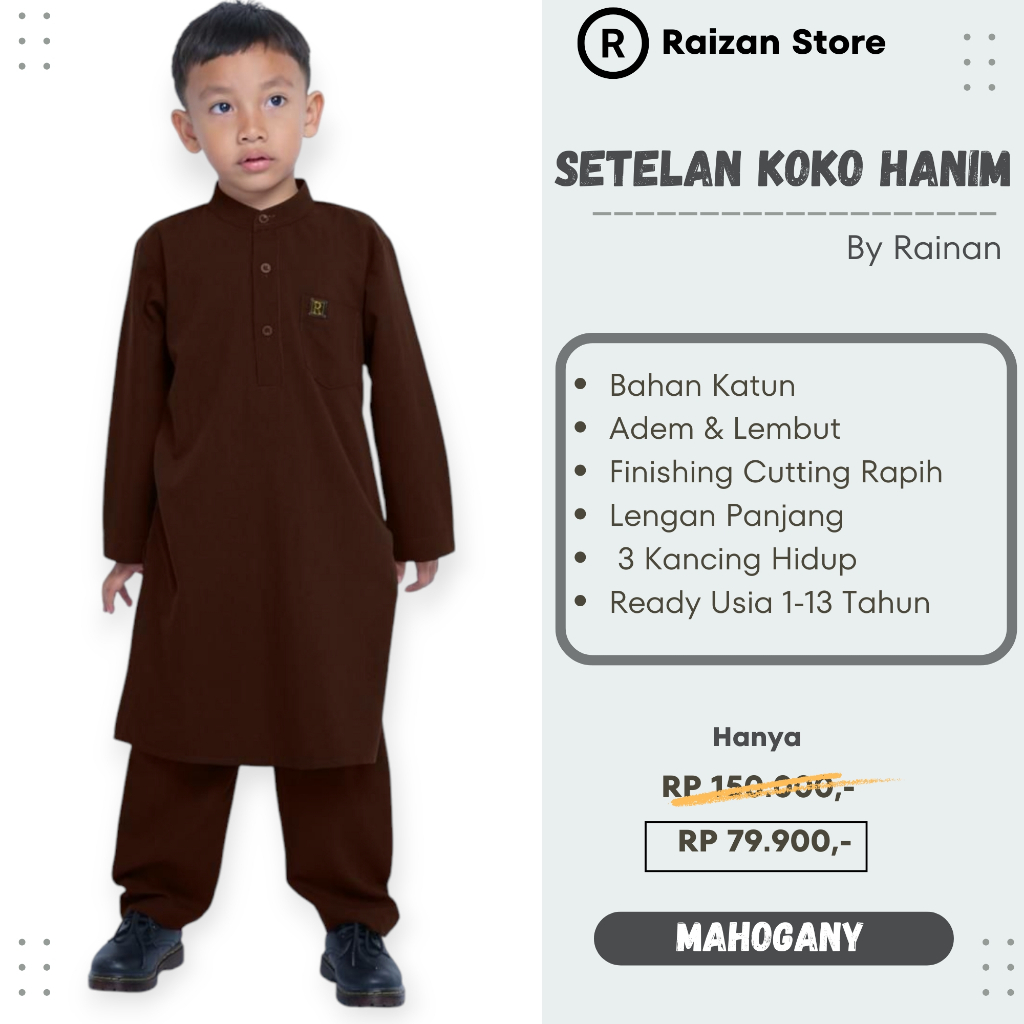
Task: Click the embroidered R badge on the shirt pocket
Action: [x=317, y=307]
